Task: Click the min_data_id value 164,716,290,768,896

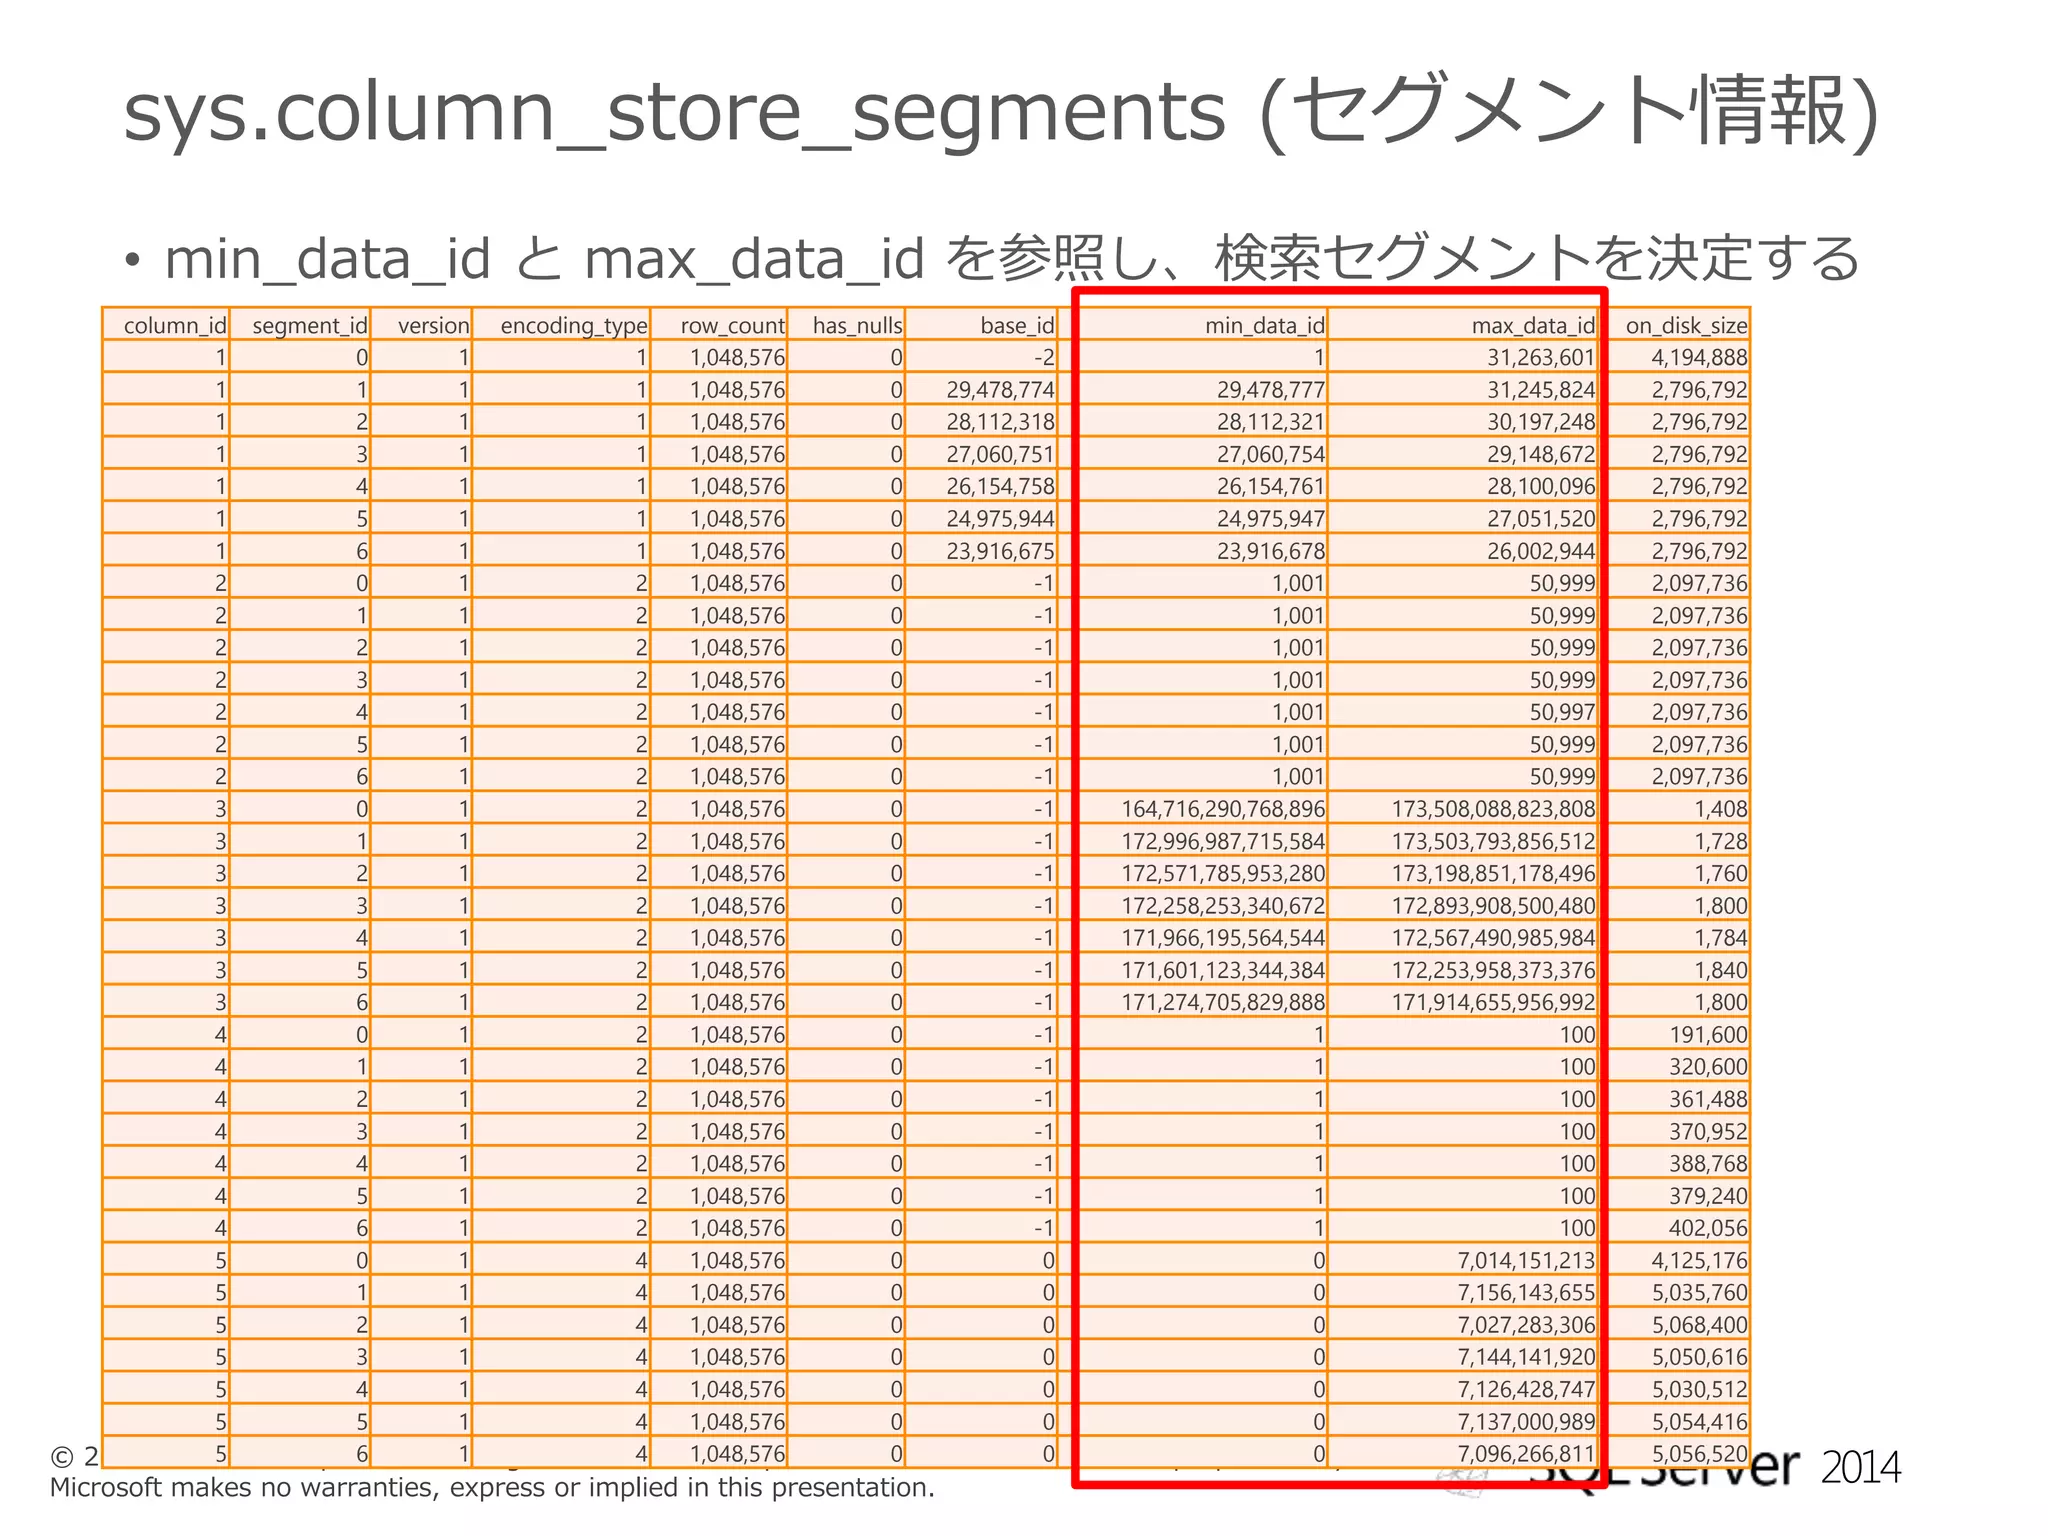Action: point(1223,809)
